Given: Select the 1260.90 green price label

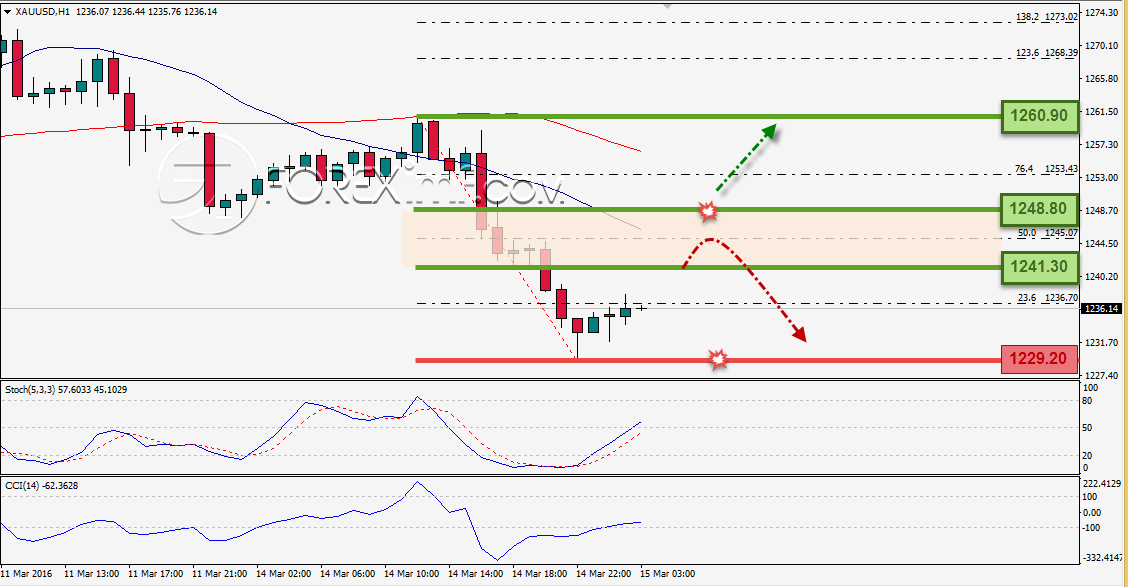Looking at the screenshot, I should click(x=1040, y=116).
